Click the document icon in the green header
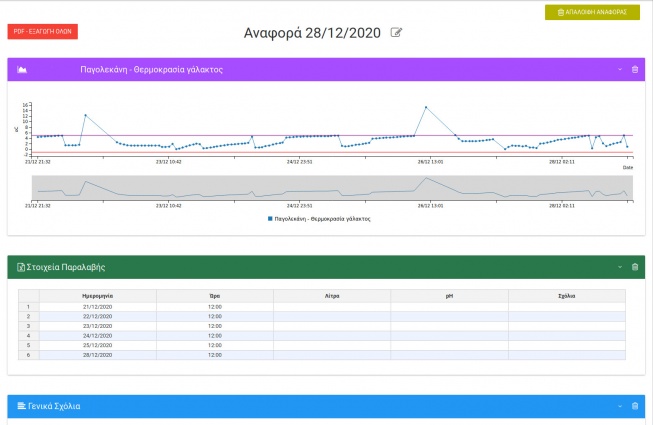This screenshot has width=653, height=425. (x=21, y=267)
